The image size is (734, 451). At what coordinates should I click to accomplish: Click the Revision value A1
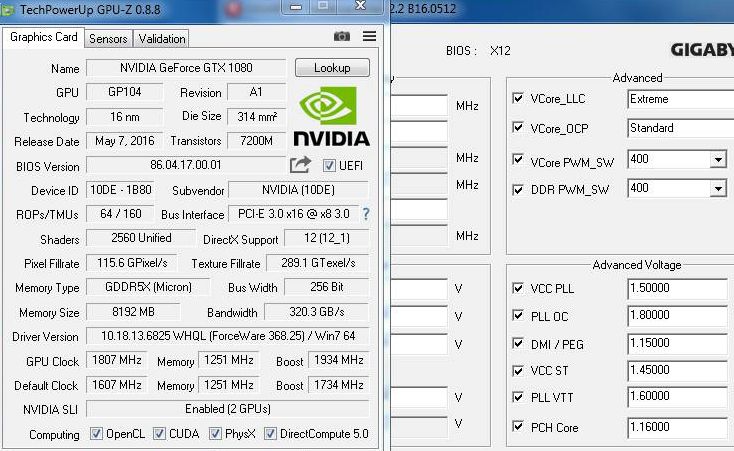pyautogui.click(x=256, y=92)
